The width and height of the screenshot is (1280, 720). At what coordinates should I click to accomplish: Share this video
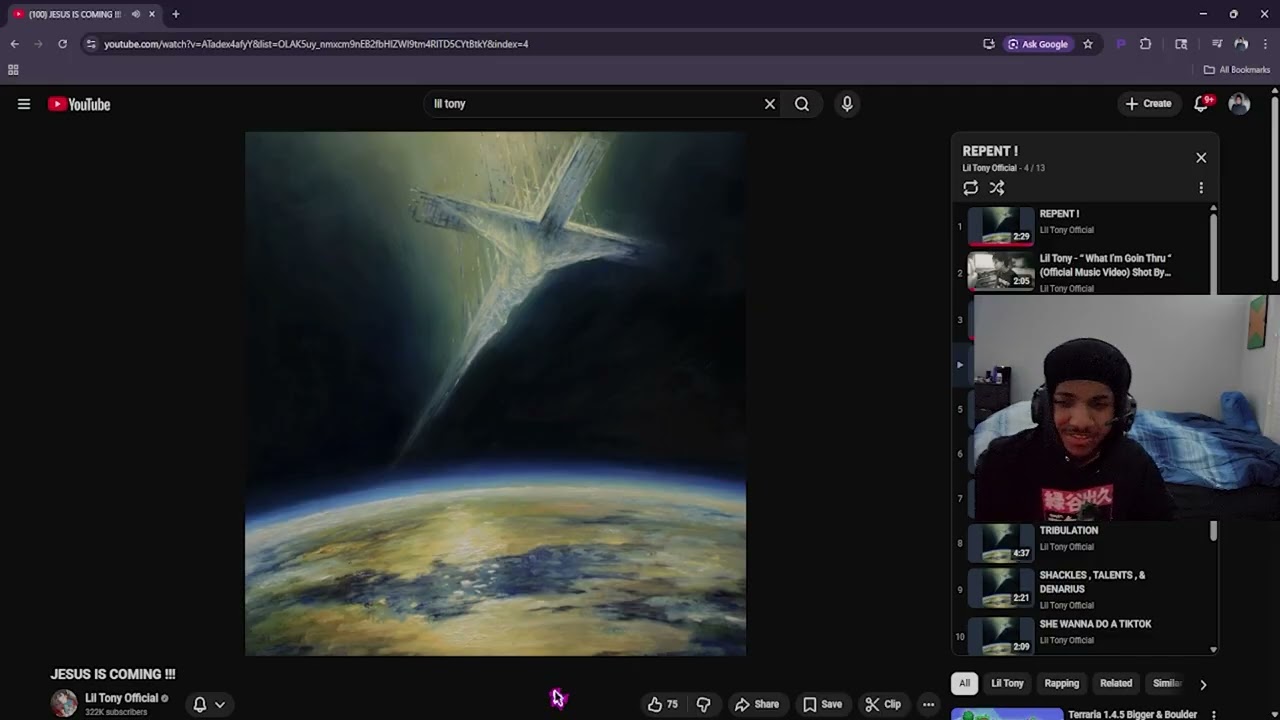click(x=757, y=704)
